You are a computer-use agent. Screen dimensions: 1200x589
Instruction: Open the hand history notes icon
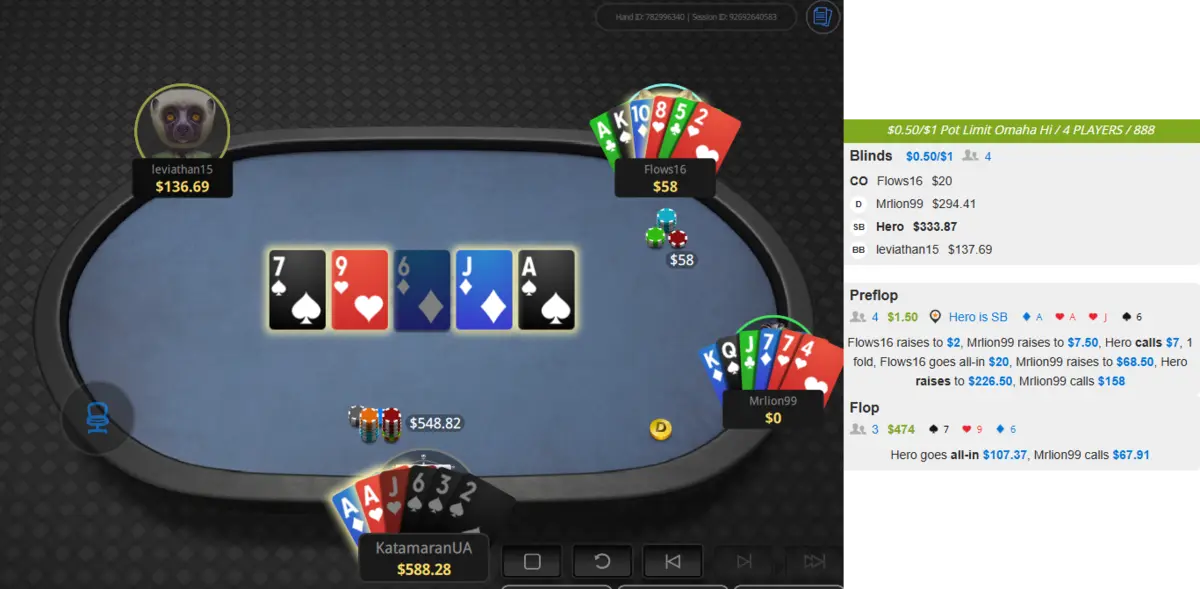tap(822, 17)
